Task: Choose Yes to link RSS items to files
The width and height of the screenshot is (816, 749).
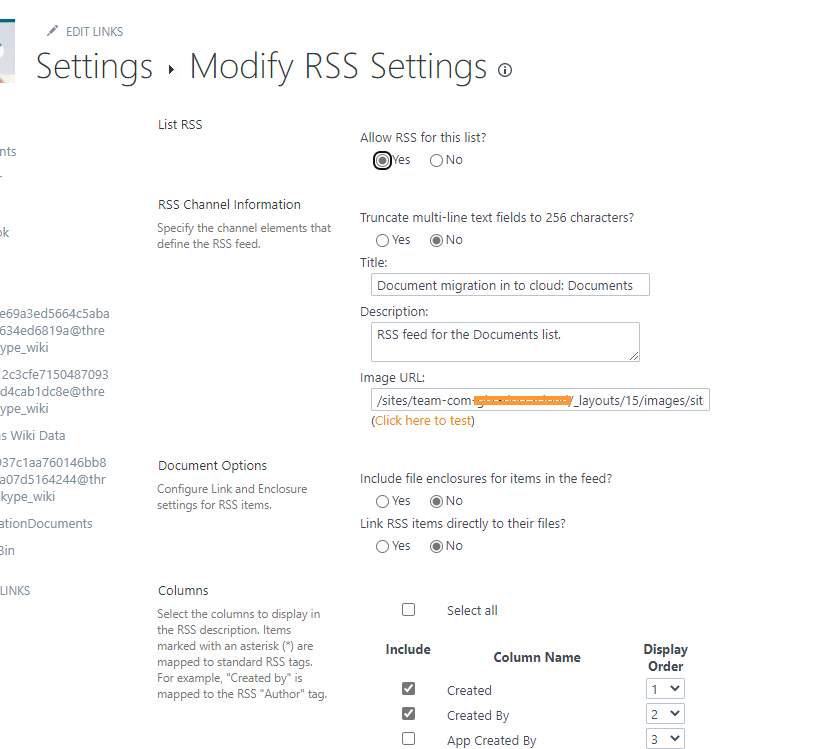Action: [x=382, y=547]
